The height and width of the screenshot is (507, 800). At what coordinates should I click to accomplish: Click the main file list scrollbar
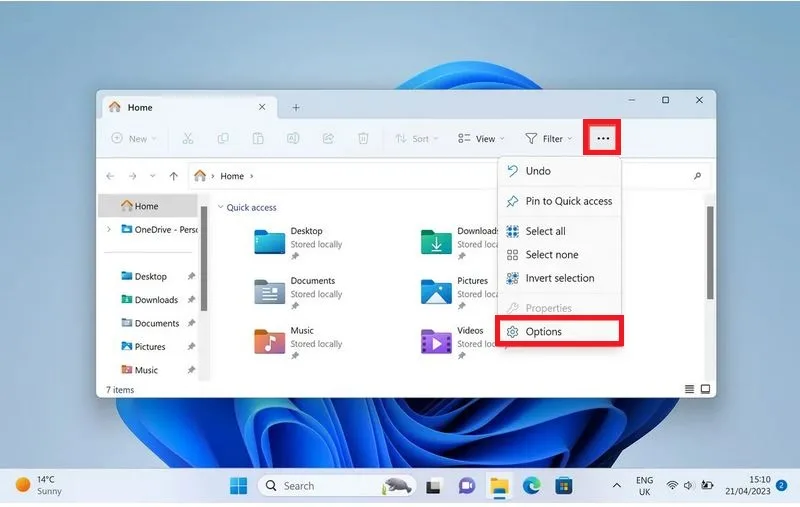pyautogui.click(x=710, y=252)
